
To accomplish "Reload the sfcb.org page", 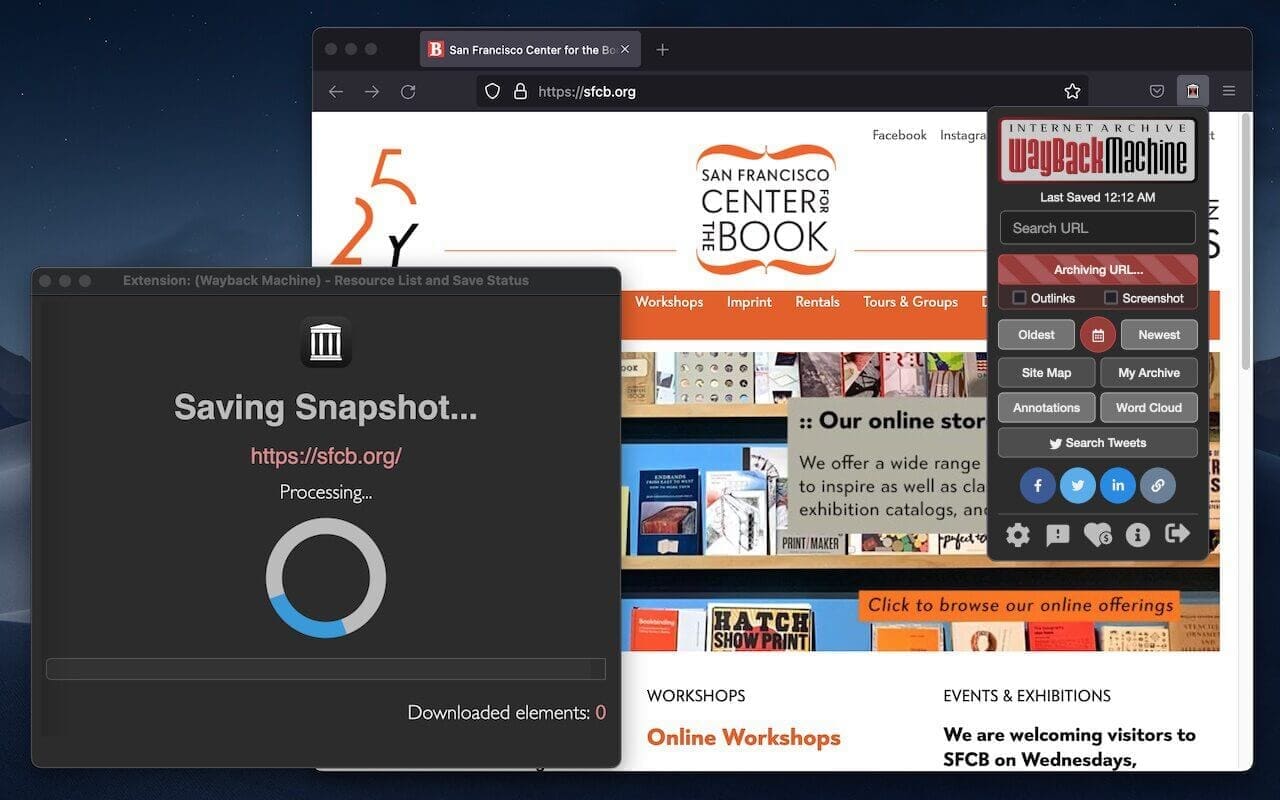I will click(x=408, y=91).
